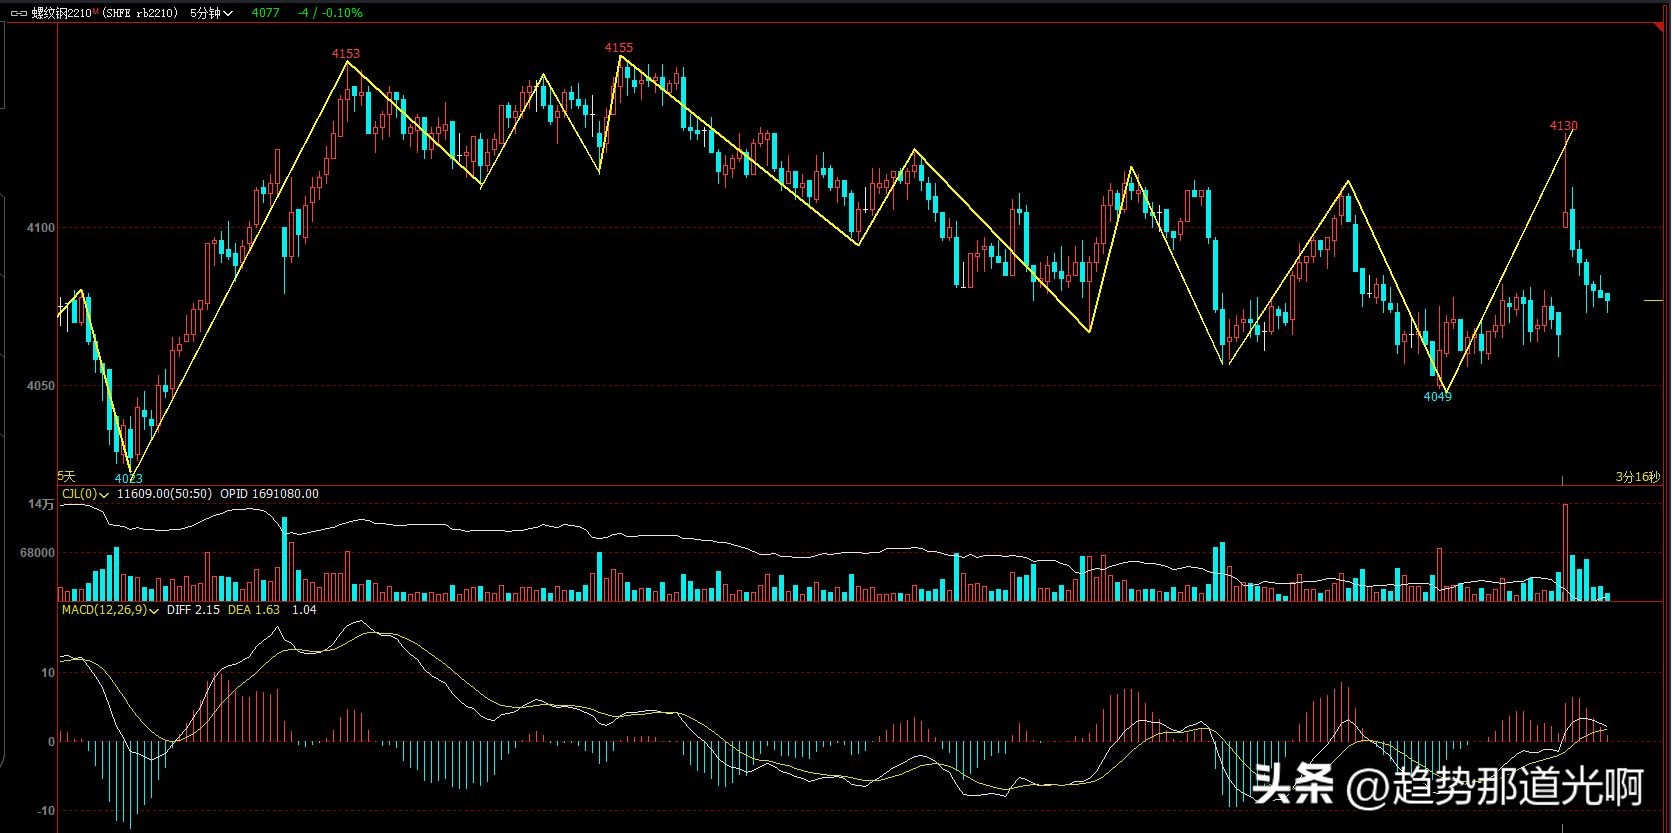Click the price change -4 / -0.10%
The width and height of the screenshot is (1672, 833).
[x=330, y=13]
